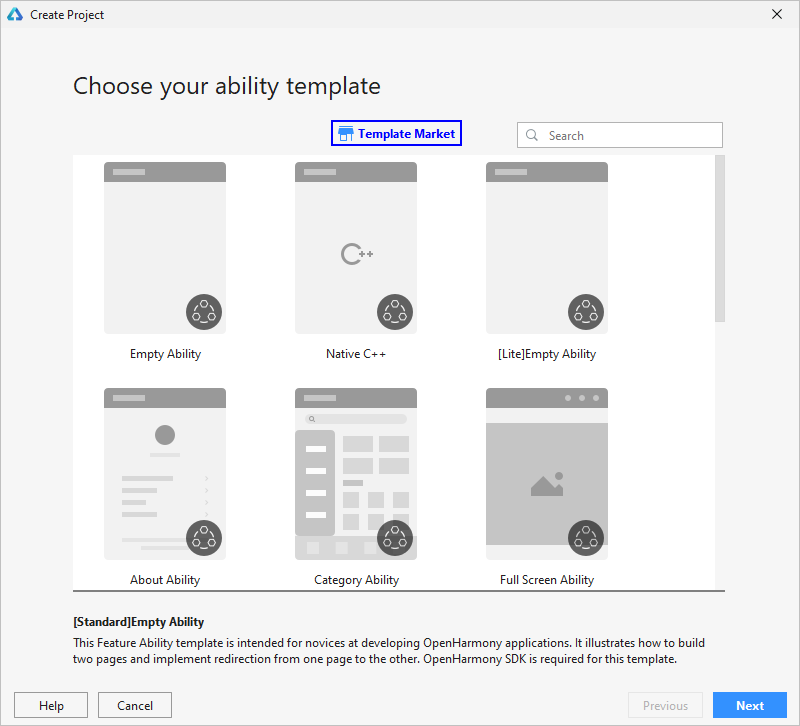The image size is (800, 726).
Task: Click the Next button
Action: click(749, 705)
